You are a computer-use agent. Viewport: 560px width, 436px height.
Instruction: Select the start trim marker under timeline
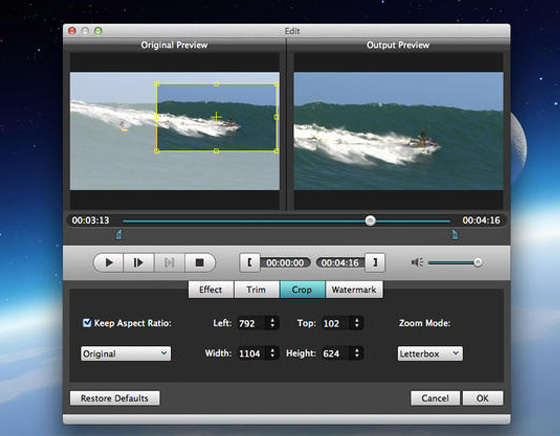click(x=119, y=235)
